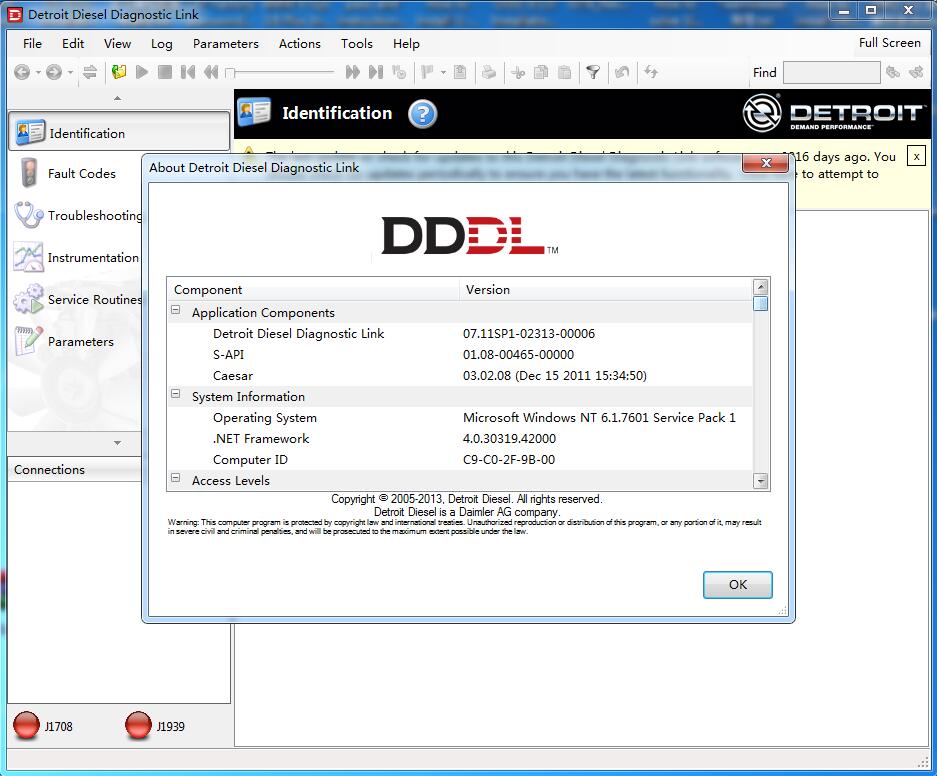Select the Detroit Diesel Diagnostic Link version row
This screenshot has width=937, height=776.
tap(460, 333)
